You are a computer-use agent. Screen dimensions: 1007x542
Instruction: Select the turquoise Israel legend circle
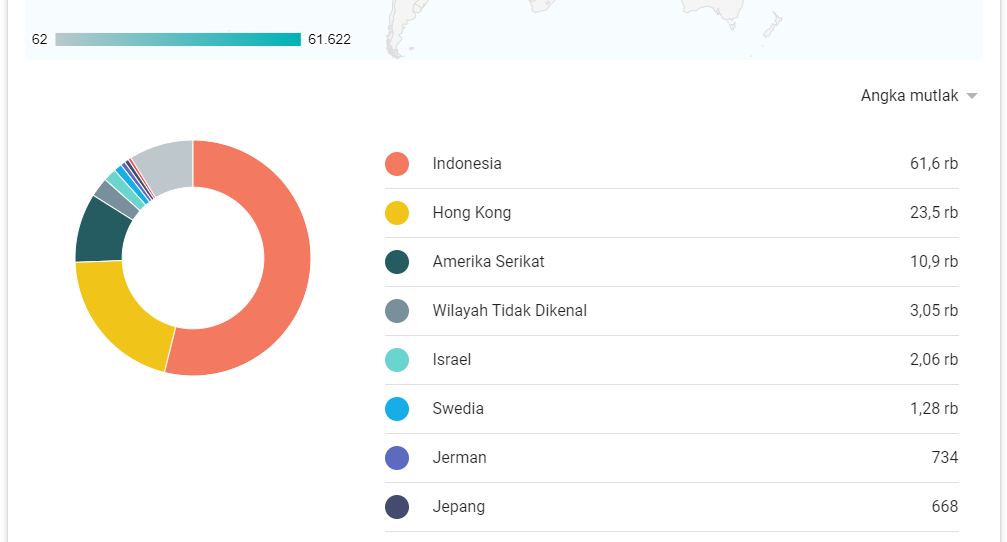[397, 360]
